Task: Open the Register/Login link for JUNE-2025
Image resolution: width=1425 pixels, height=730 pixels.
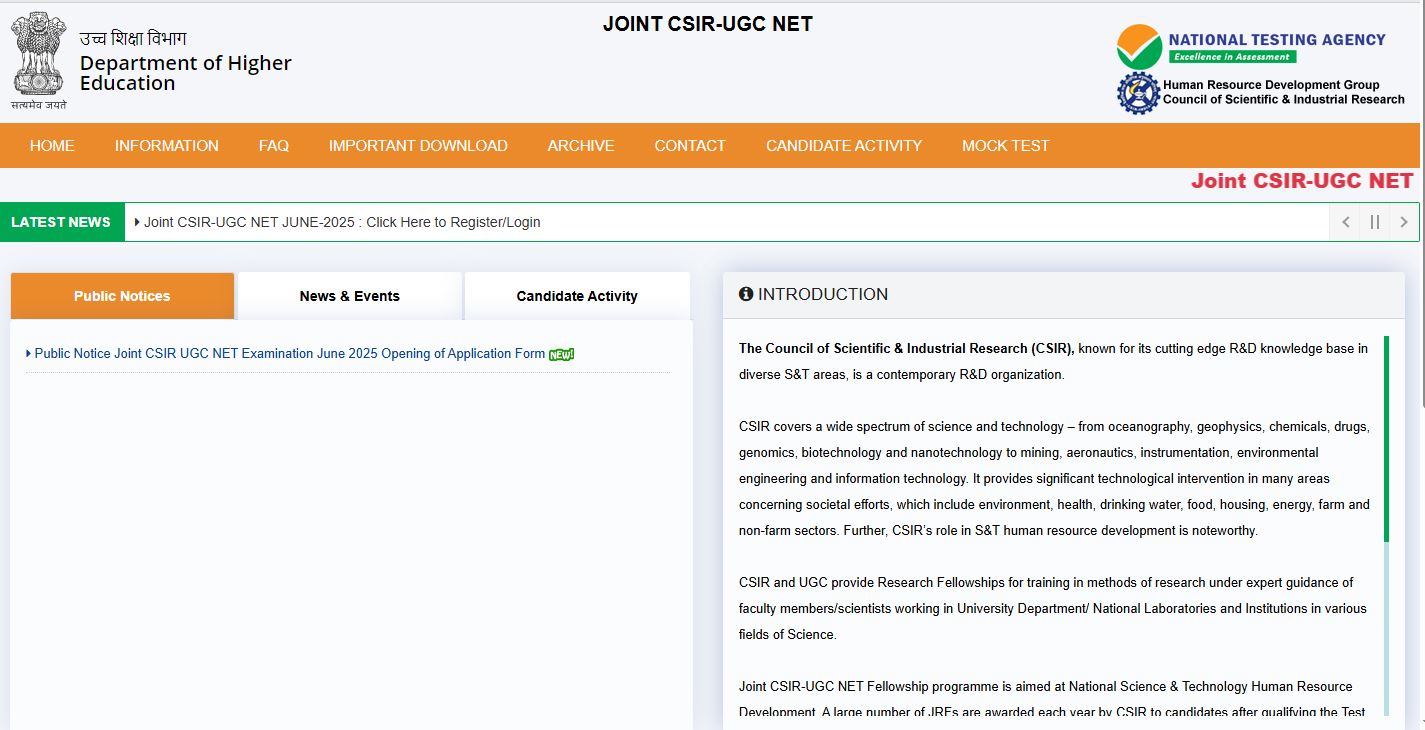Action: click(343, 222)
